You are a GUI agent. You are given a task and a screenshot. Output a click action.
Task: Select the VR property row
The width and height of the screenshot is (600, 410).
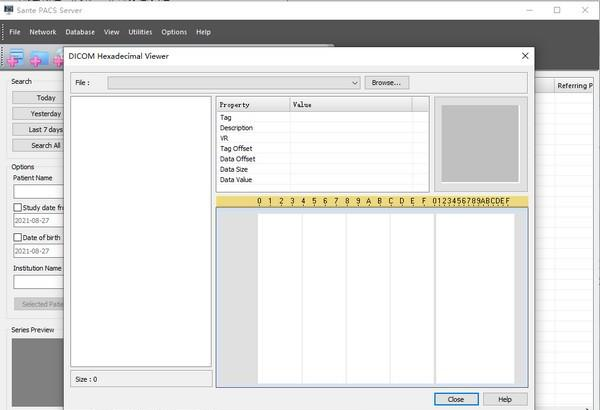click(x=322, y=138)
